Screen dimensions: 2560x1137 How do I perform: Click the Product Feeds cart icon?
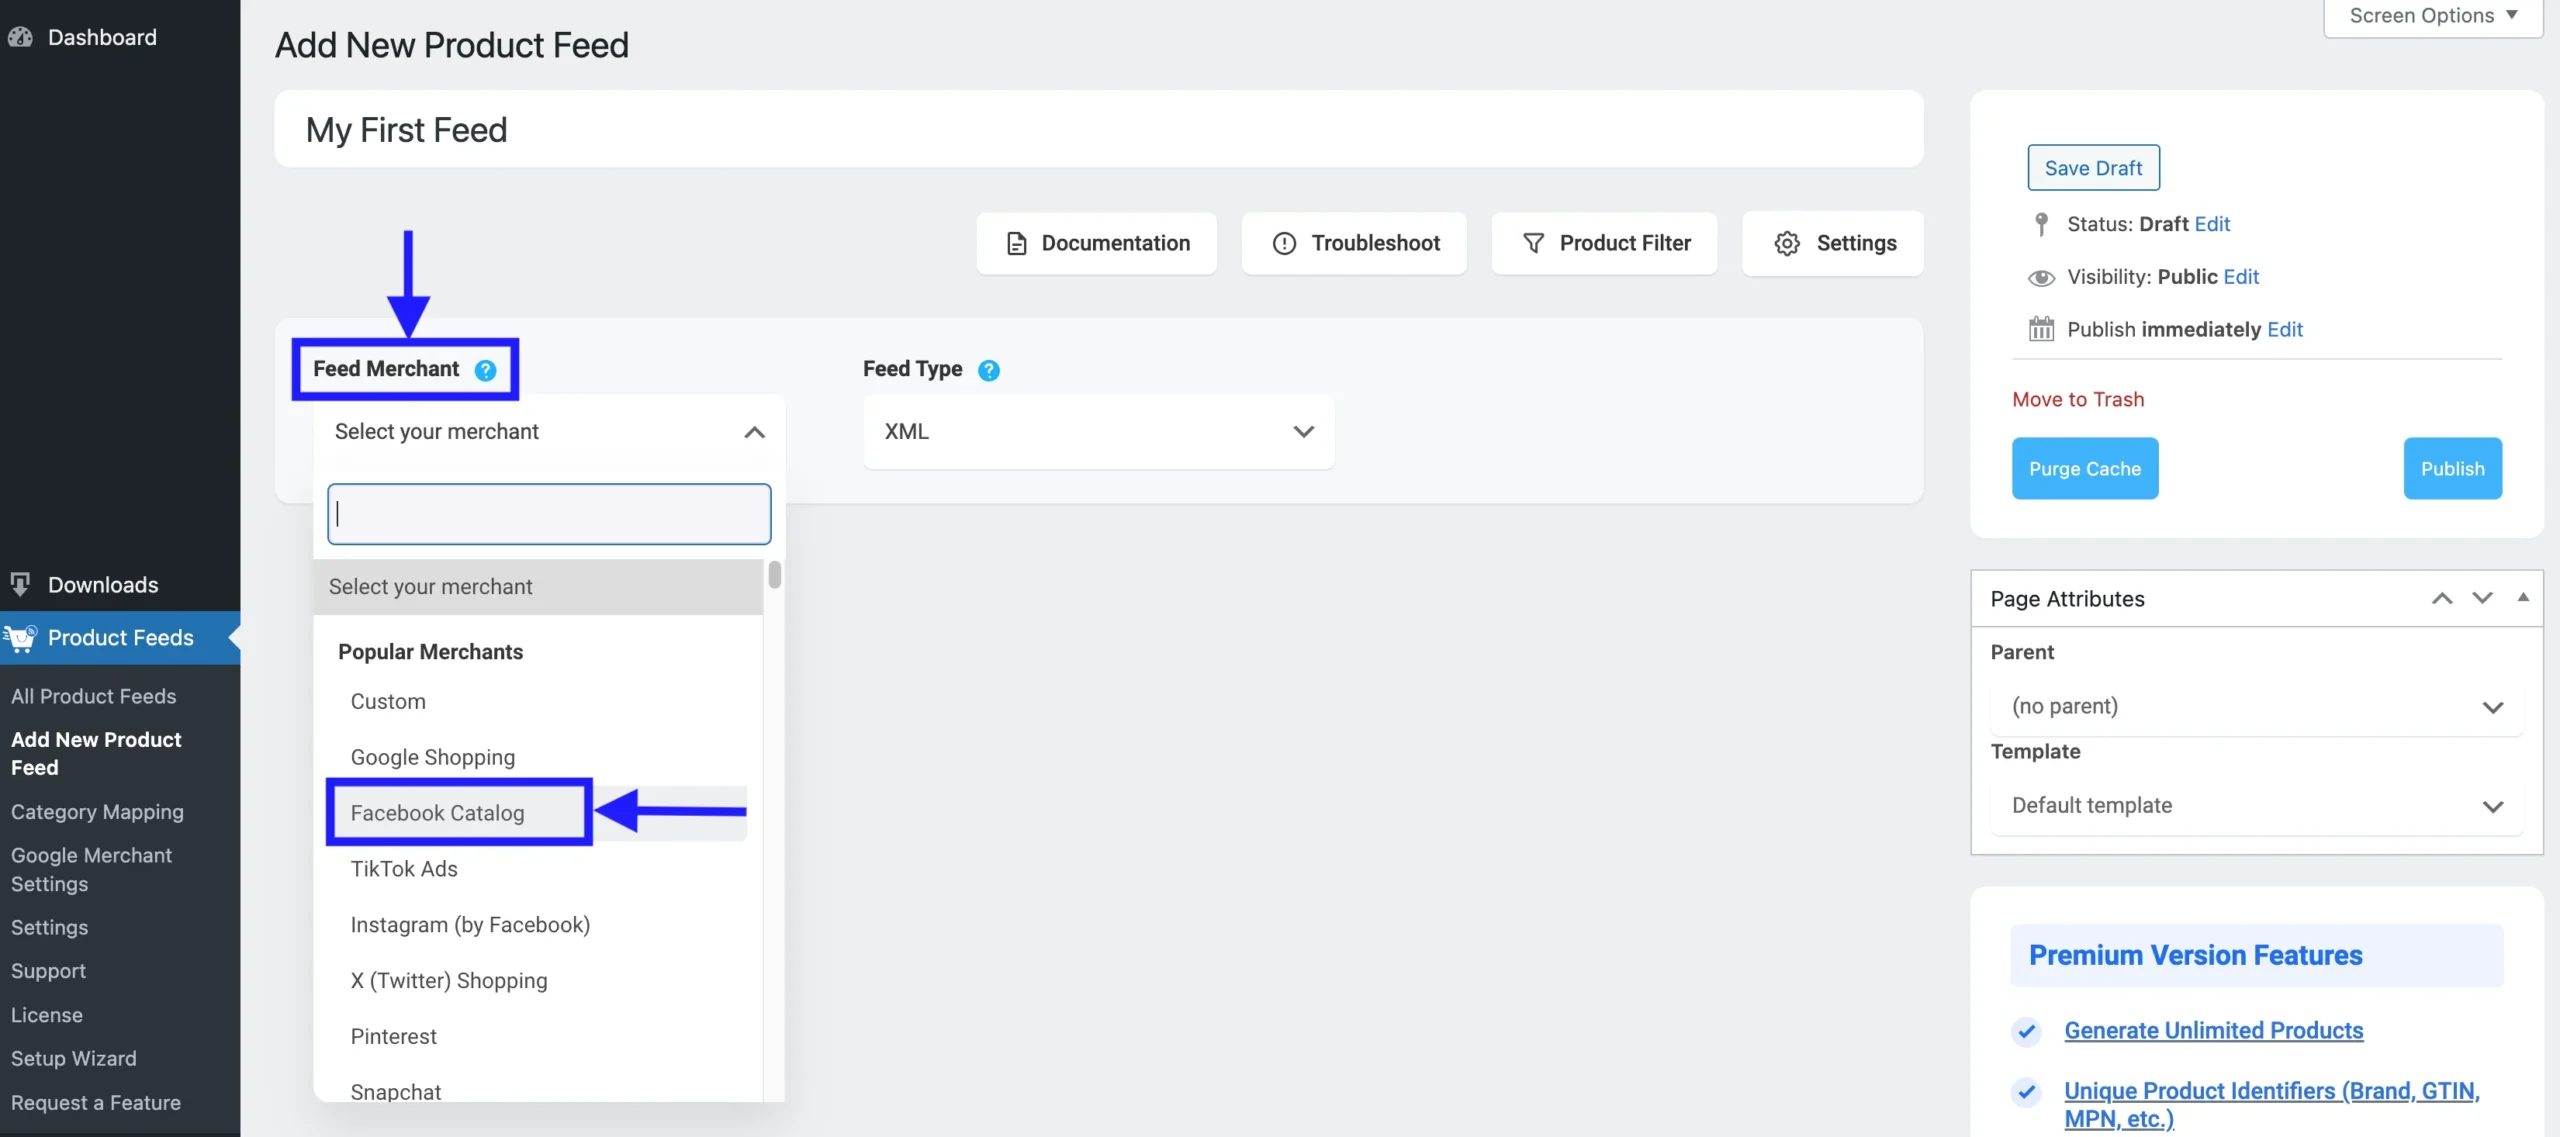tap(20, 638)
